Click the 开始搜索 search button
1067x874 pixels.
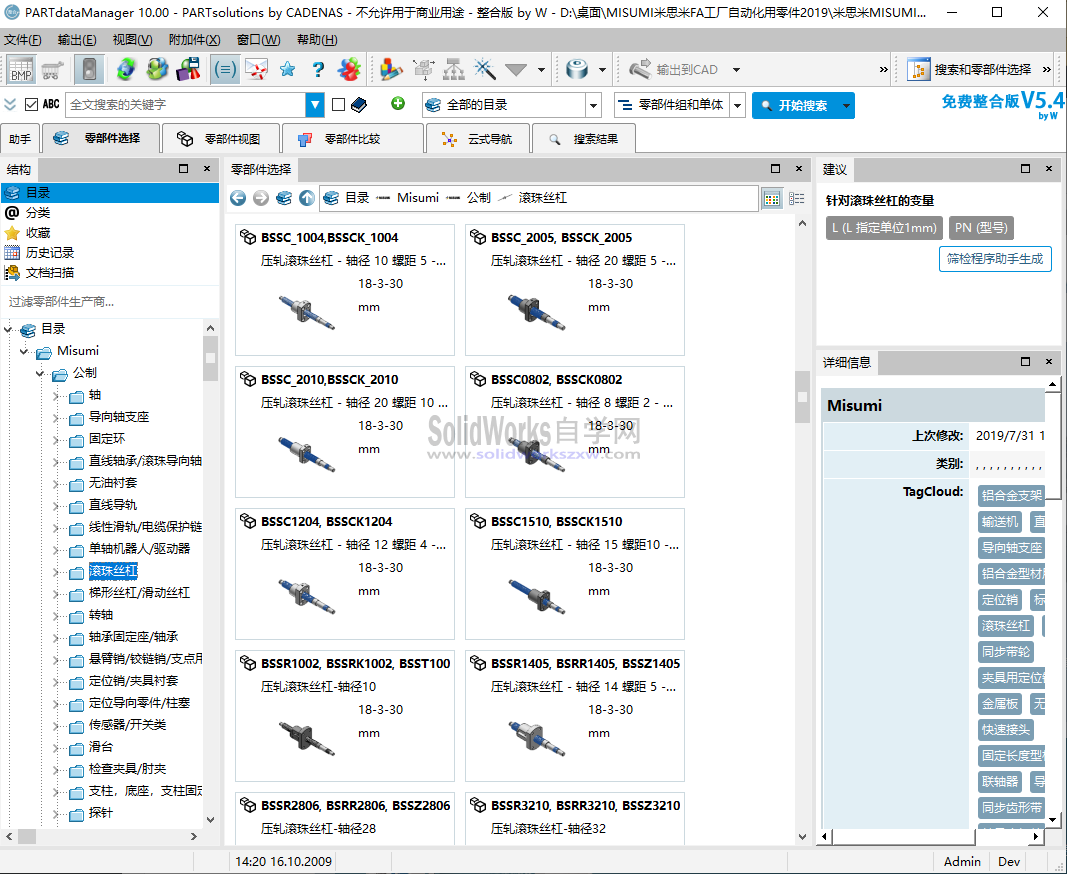(796, 103)
